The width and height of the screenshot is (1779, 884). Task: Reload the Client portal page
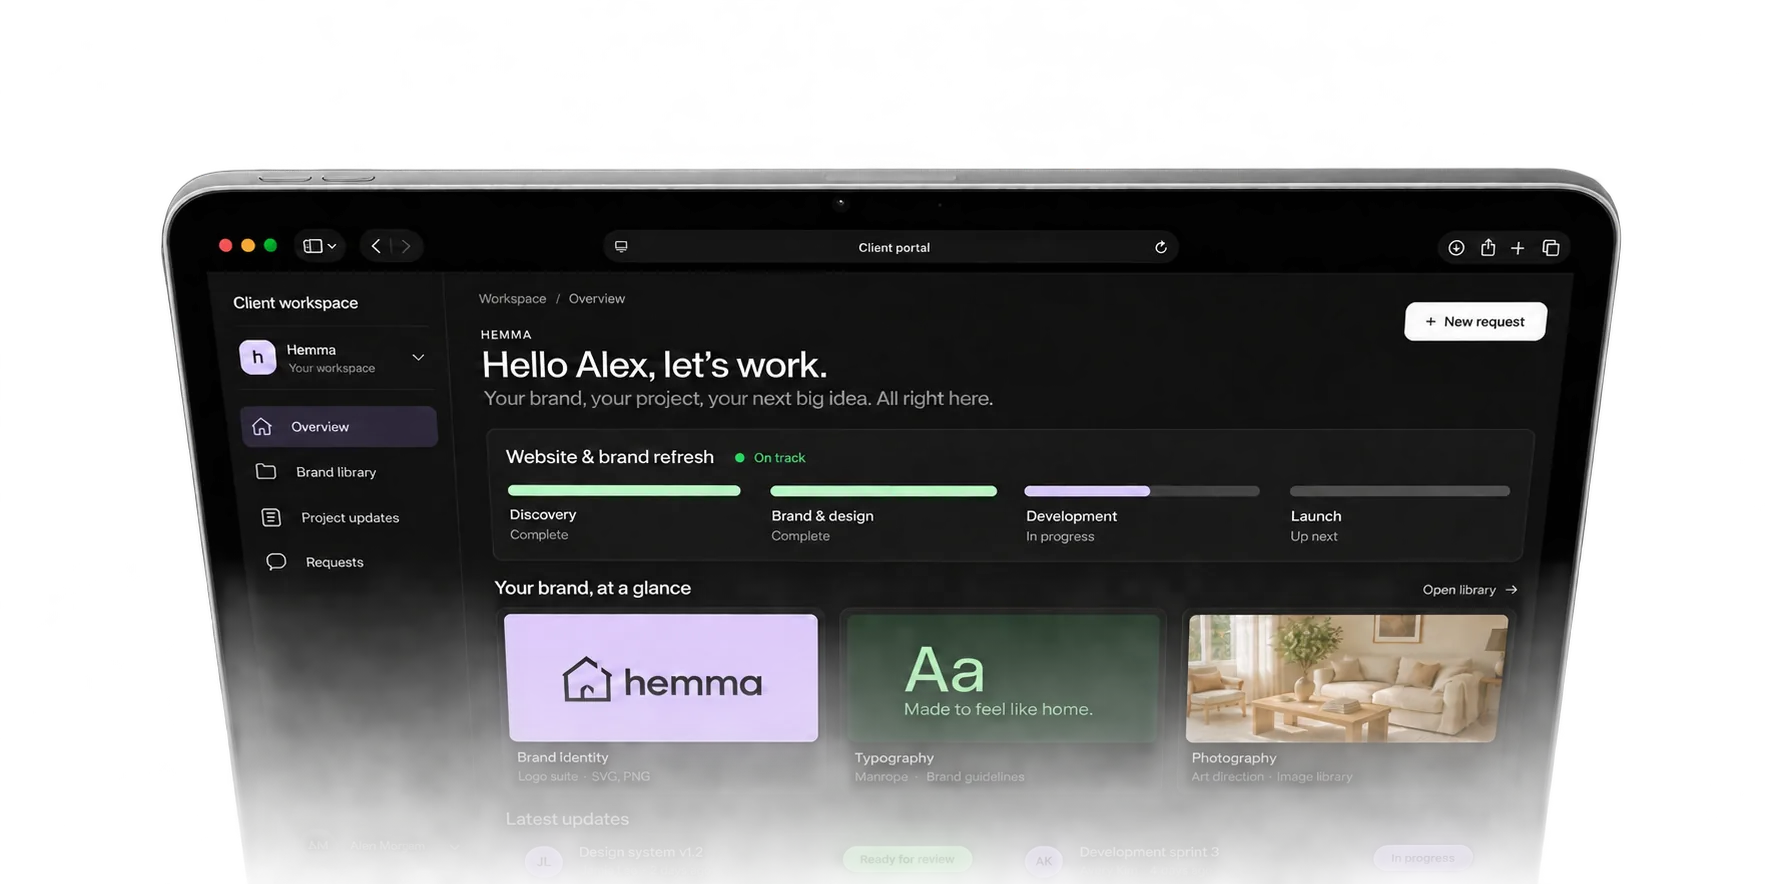coord(1160,247)
